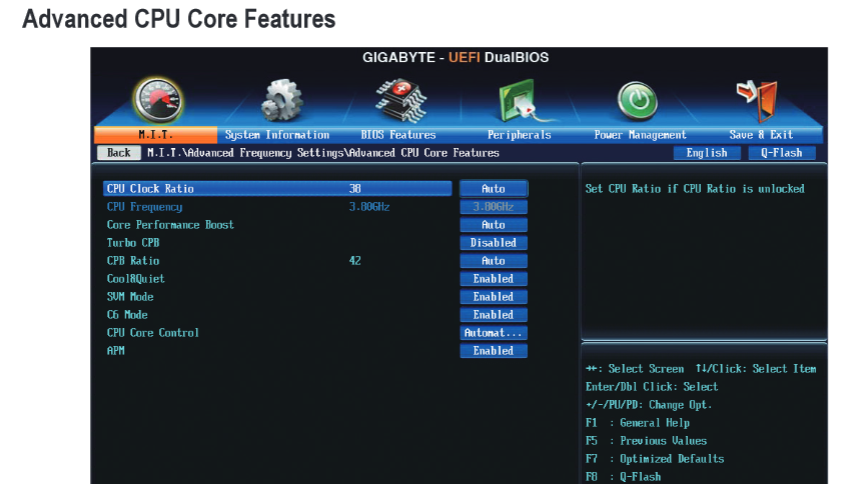Viewport: 863px width, 484px height.
Task: Change Turbo CPB Disabled setting
Action: coord(494,243)
